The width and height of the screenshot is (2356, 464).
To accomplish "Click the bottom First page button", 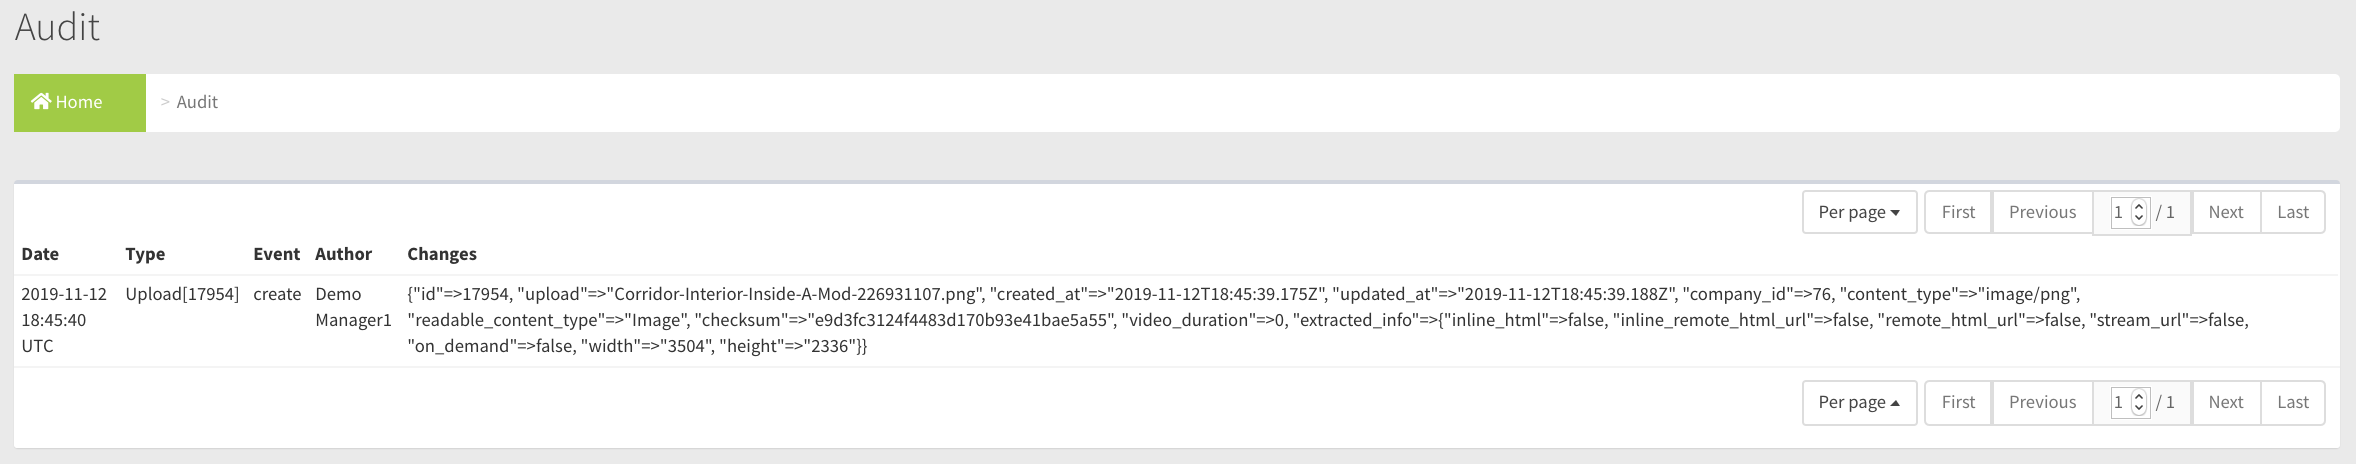I will coord(1958,402).
